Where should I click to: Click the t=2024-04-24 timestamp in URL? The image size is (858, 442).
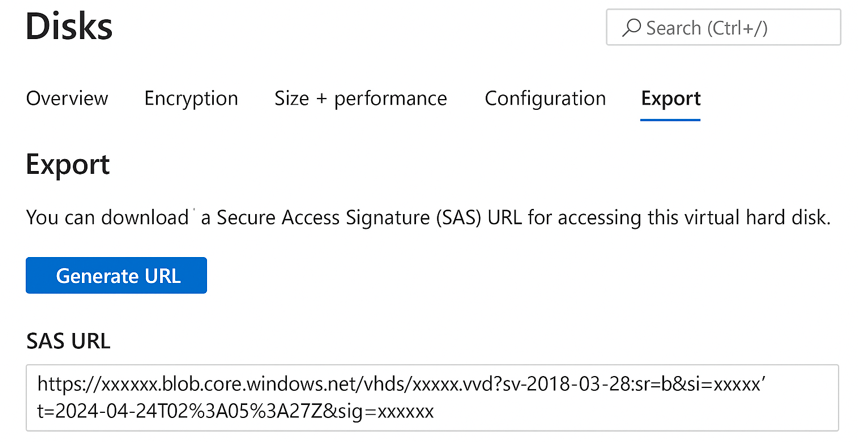pyautogui.click(x=107, y=411)
